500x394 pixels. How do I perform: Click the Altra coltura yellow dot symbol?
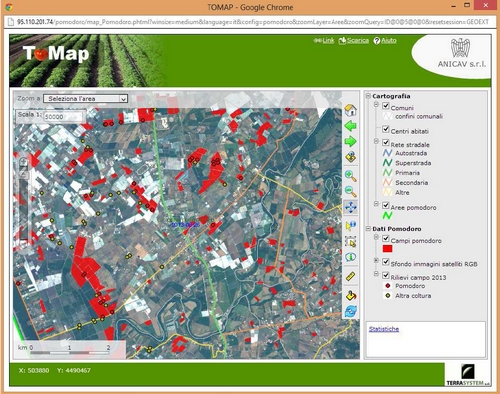[388, 295]
